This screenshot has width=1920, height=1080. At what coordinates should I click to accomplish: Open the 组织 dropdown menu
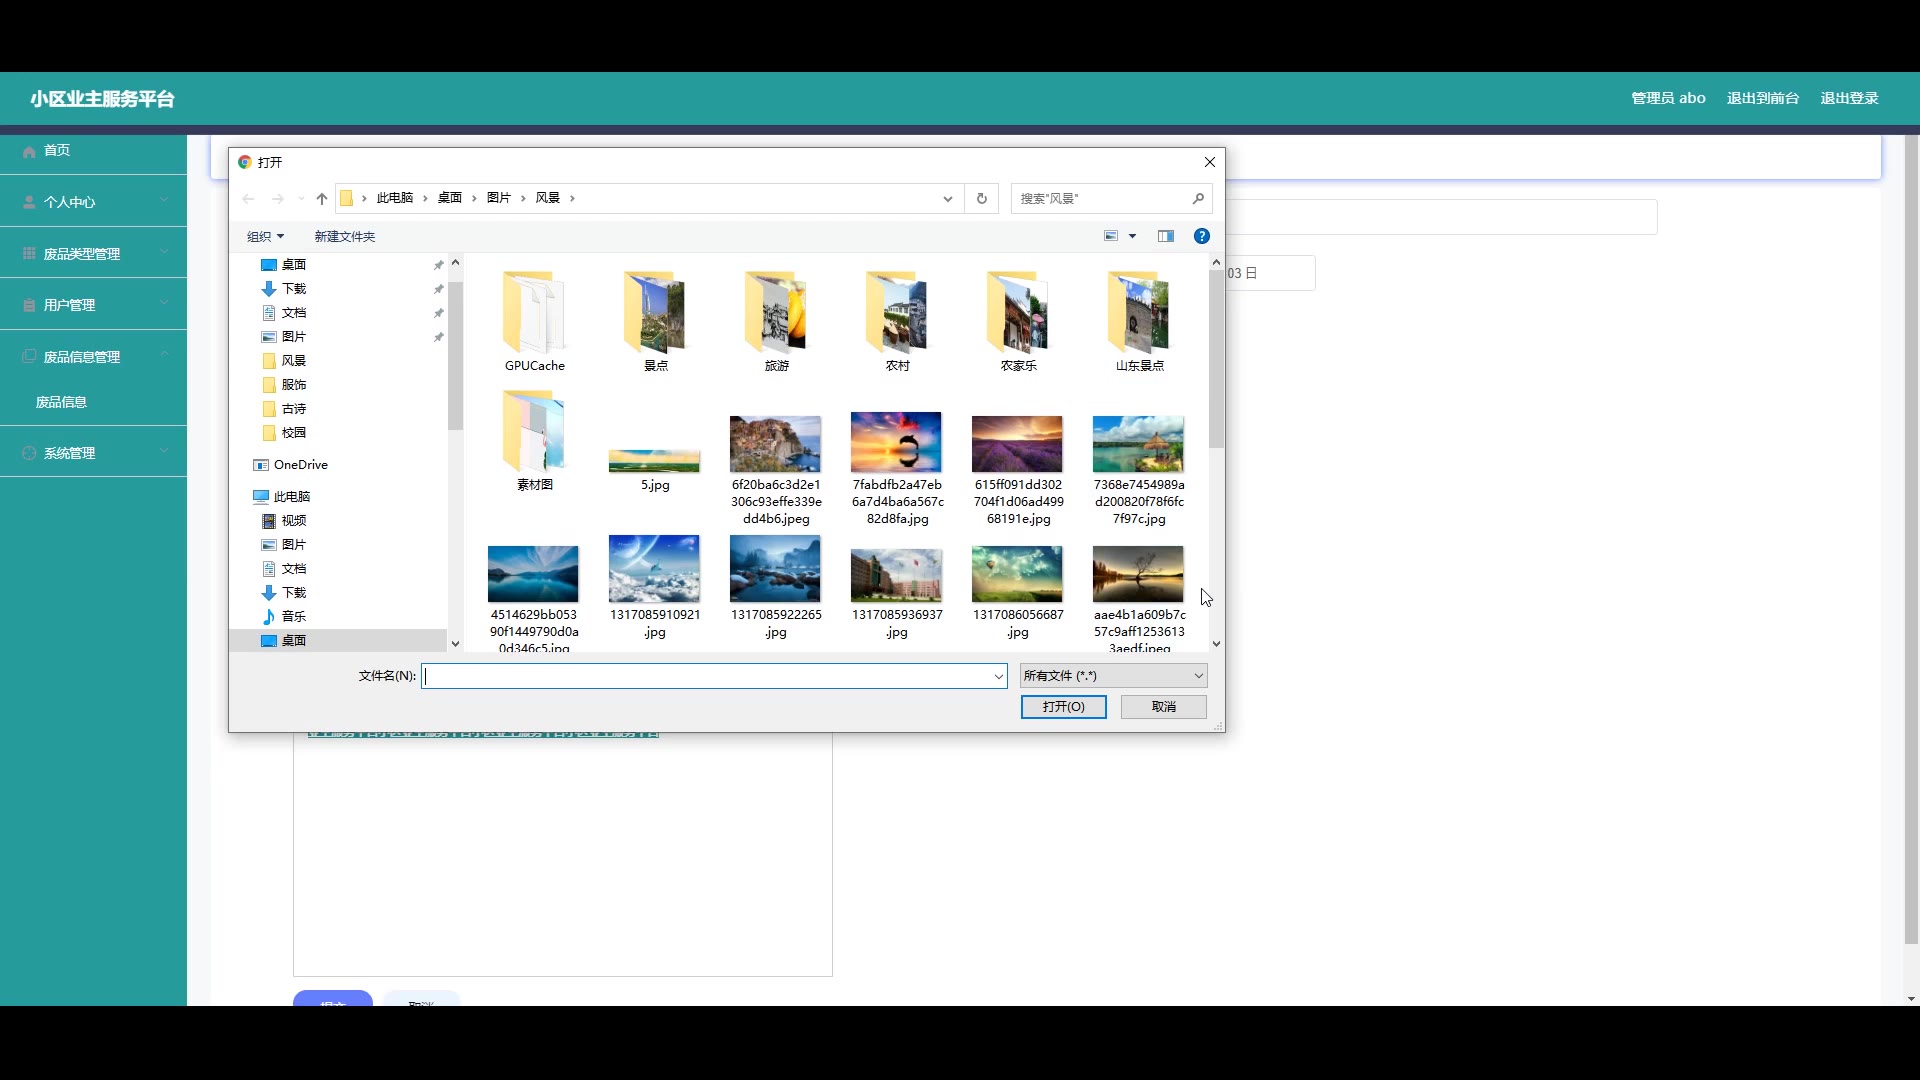[265, 237]
